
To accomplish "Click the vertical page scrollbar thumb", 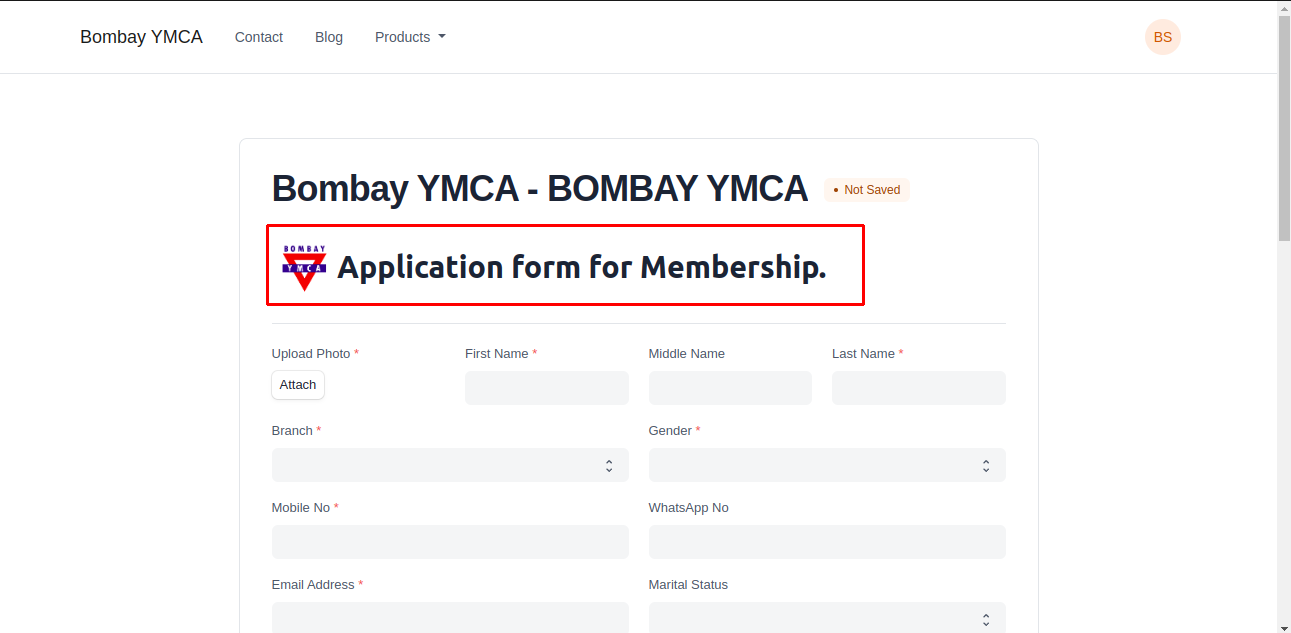I will click(1284, 128).
